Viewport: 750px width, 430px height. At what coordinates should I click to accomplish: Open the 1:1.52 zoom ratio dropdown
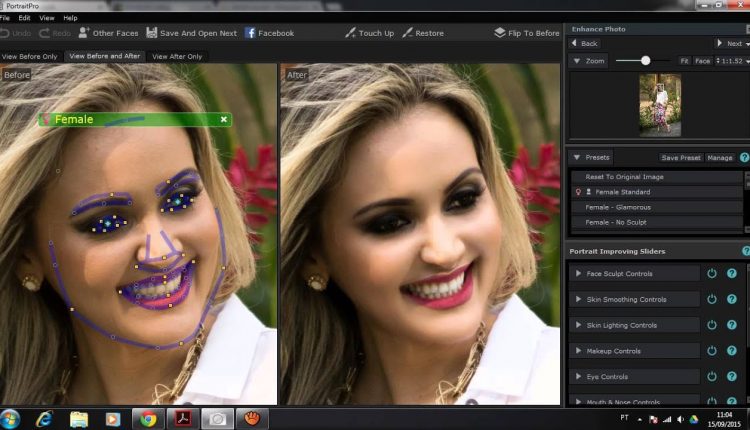click(x=732, y=61)
